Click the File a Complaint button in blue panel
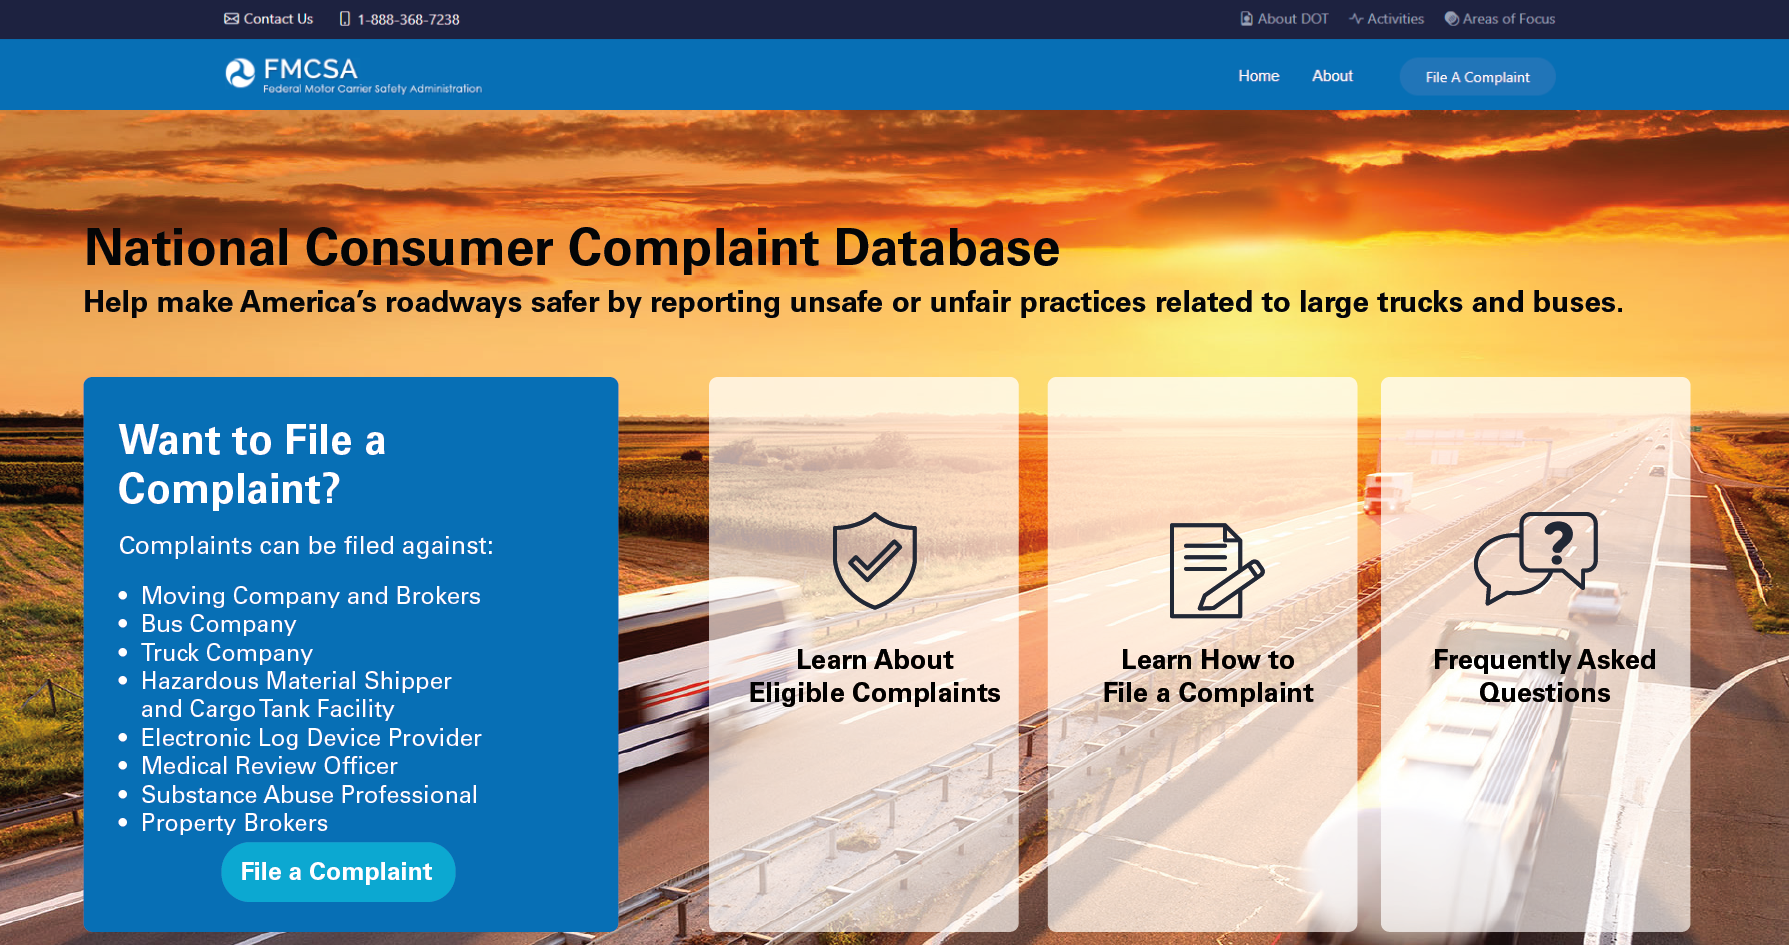Image resolution: width=1789 pixels, height=945 pixels. pyautogui.click(x=338, y=872)
